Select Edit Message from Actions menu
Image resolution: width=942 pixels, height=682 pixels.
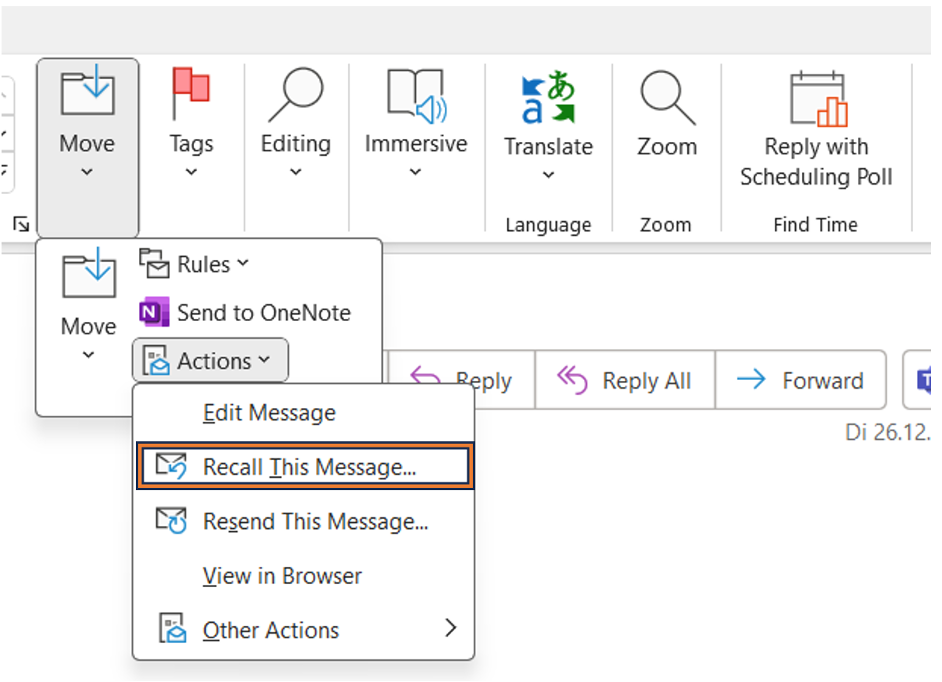click(269, 413)
